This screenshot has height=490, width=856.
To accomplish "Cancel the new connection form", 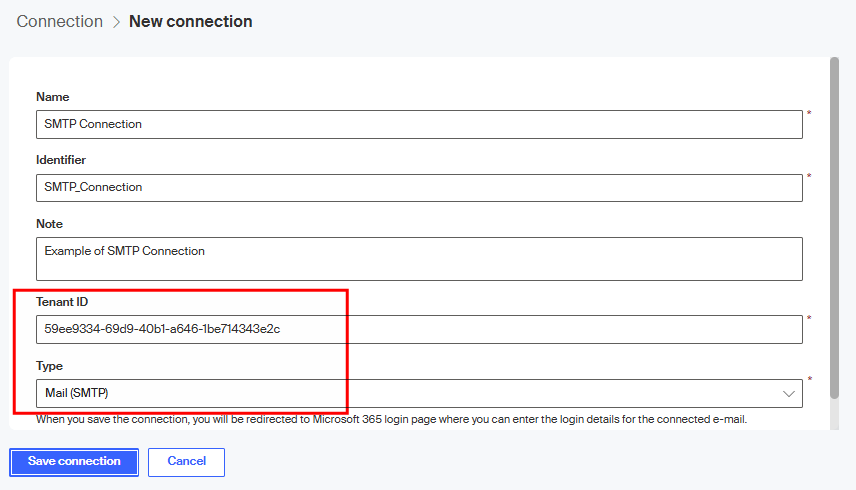I will tap(186, 462).
